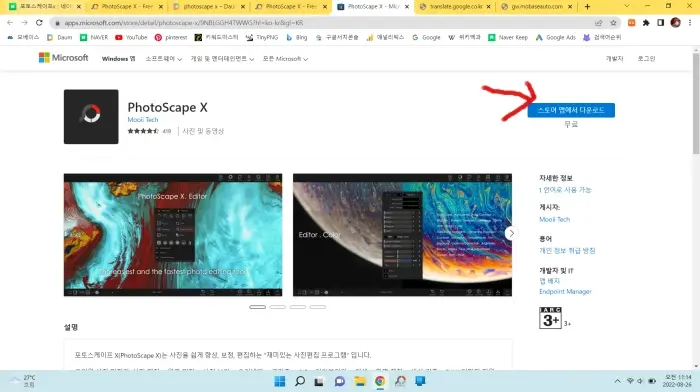Open taskbar Search
Screen dimensions: 700x392
pos(300,381)
